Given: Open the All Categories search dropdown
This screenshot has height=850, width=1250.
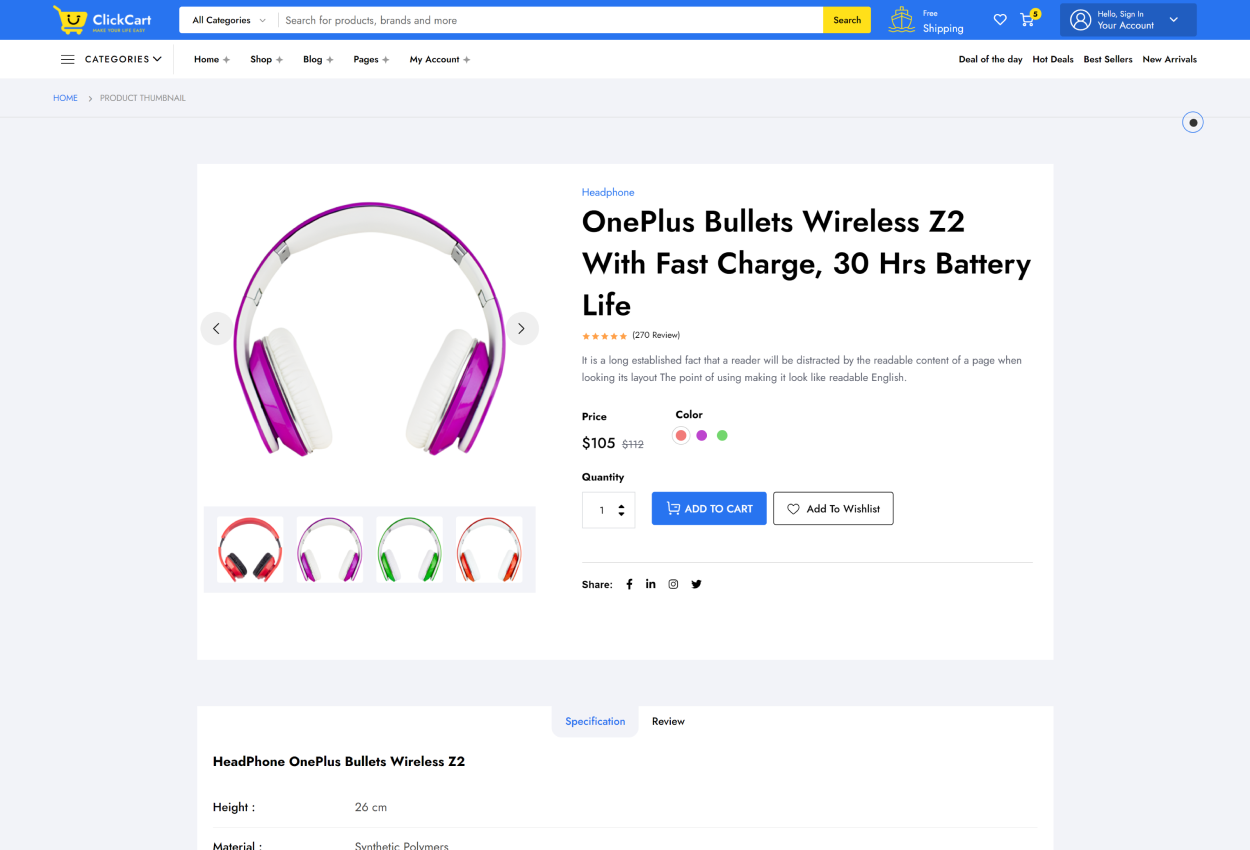Looking at the screenshot, I should (229, 20).
